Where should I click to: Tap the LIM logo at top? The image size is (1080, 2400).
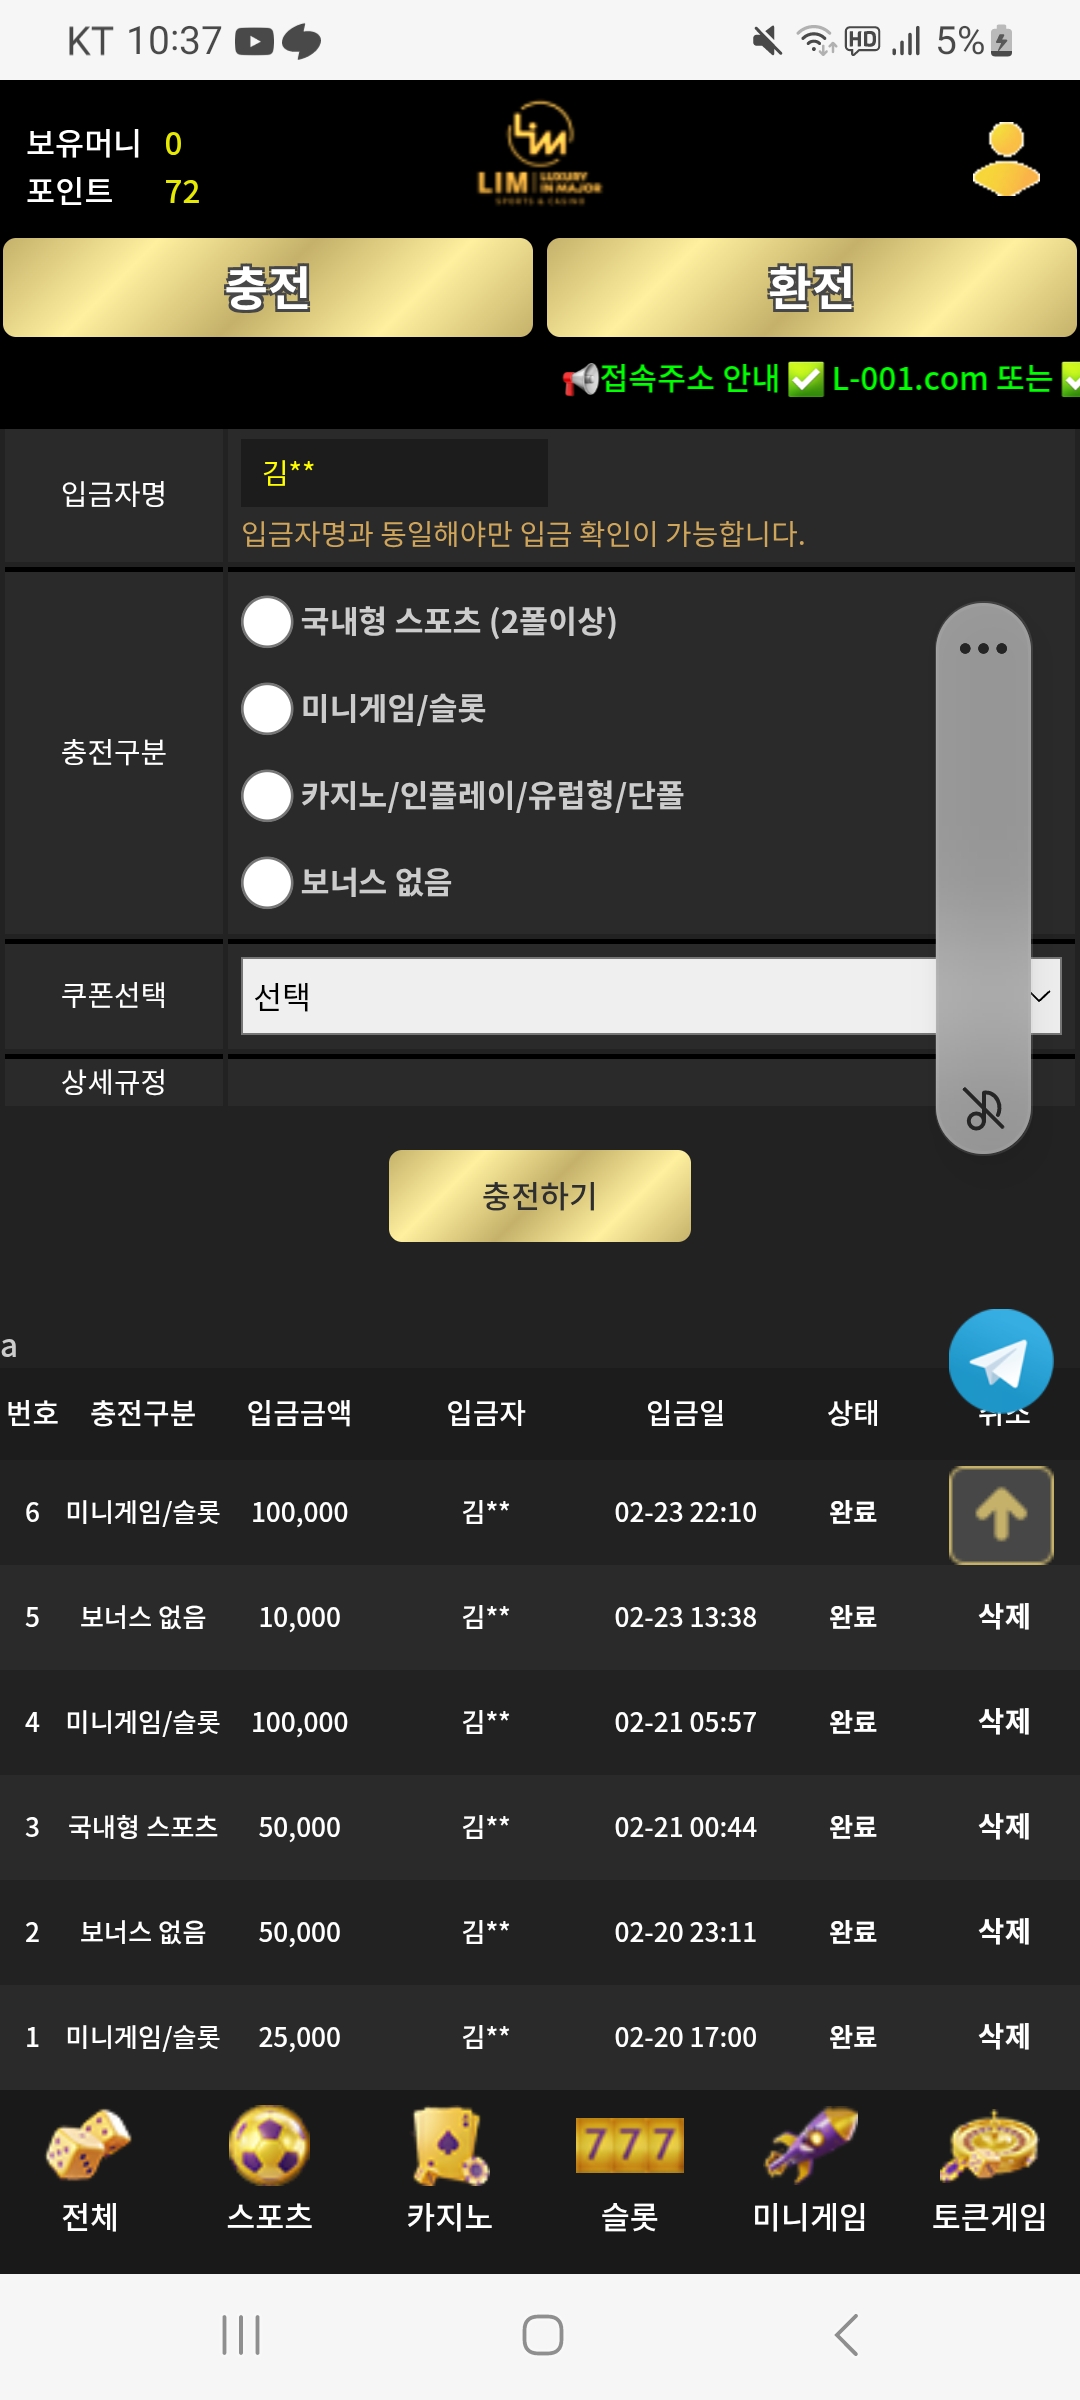pos(539,154)
